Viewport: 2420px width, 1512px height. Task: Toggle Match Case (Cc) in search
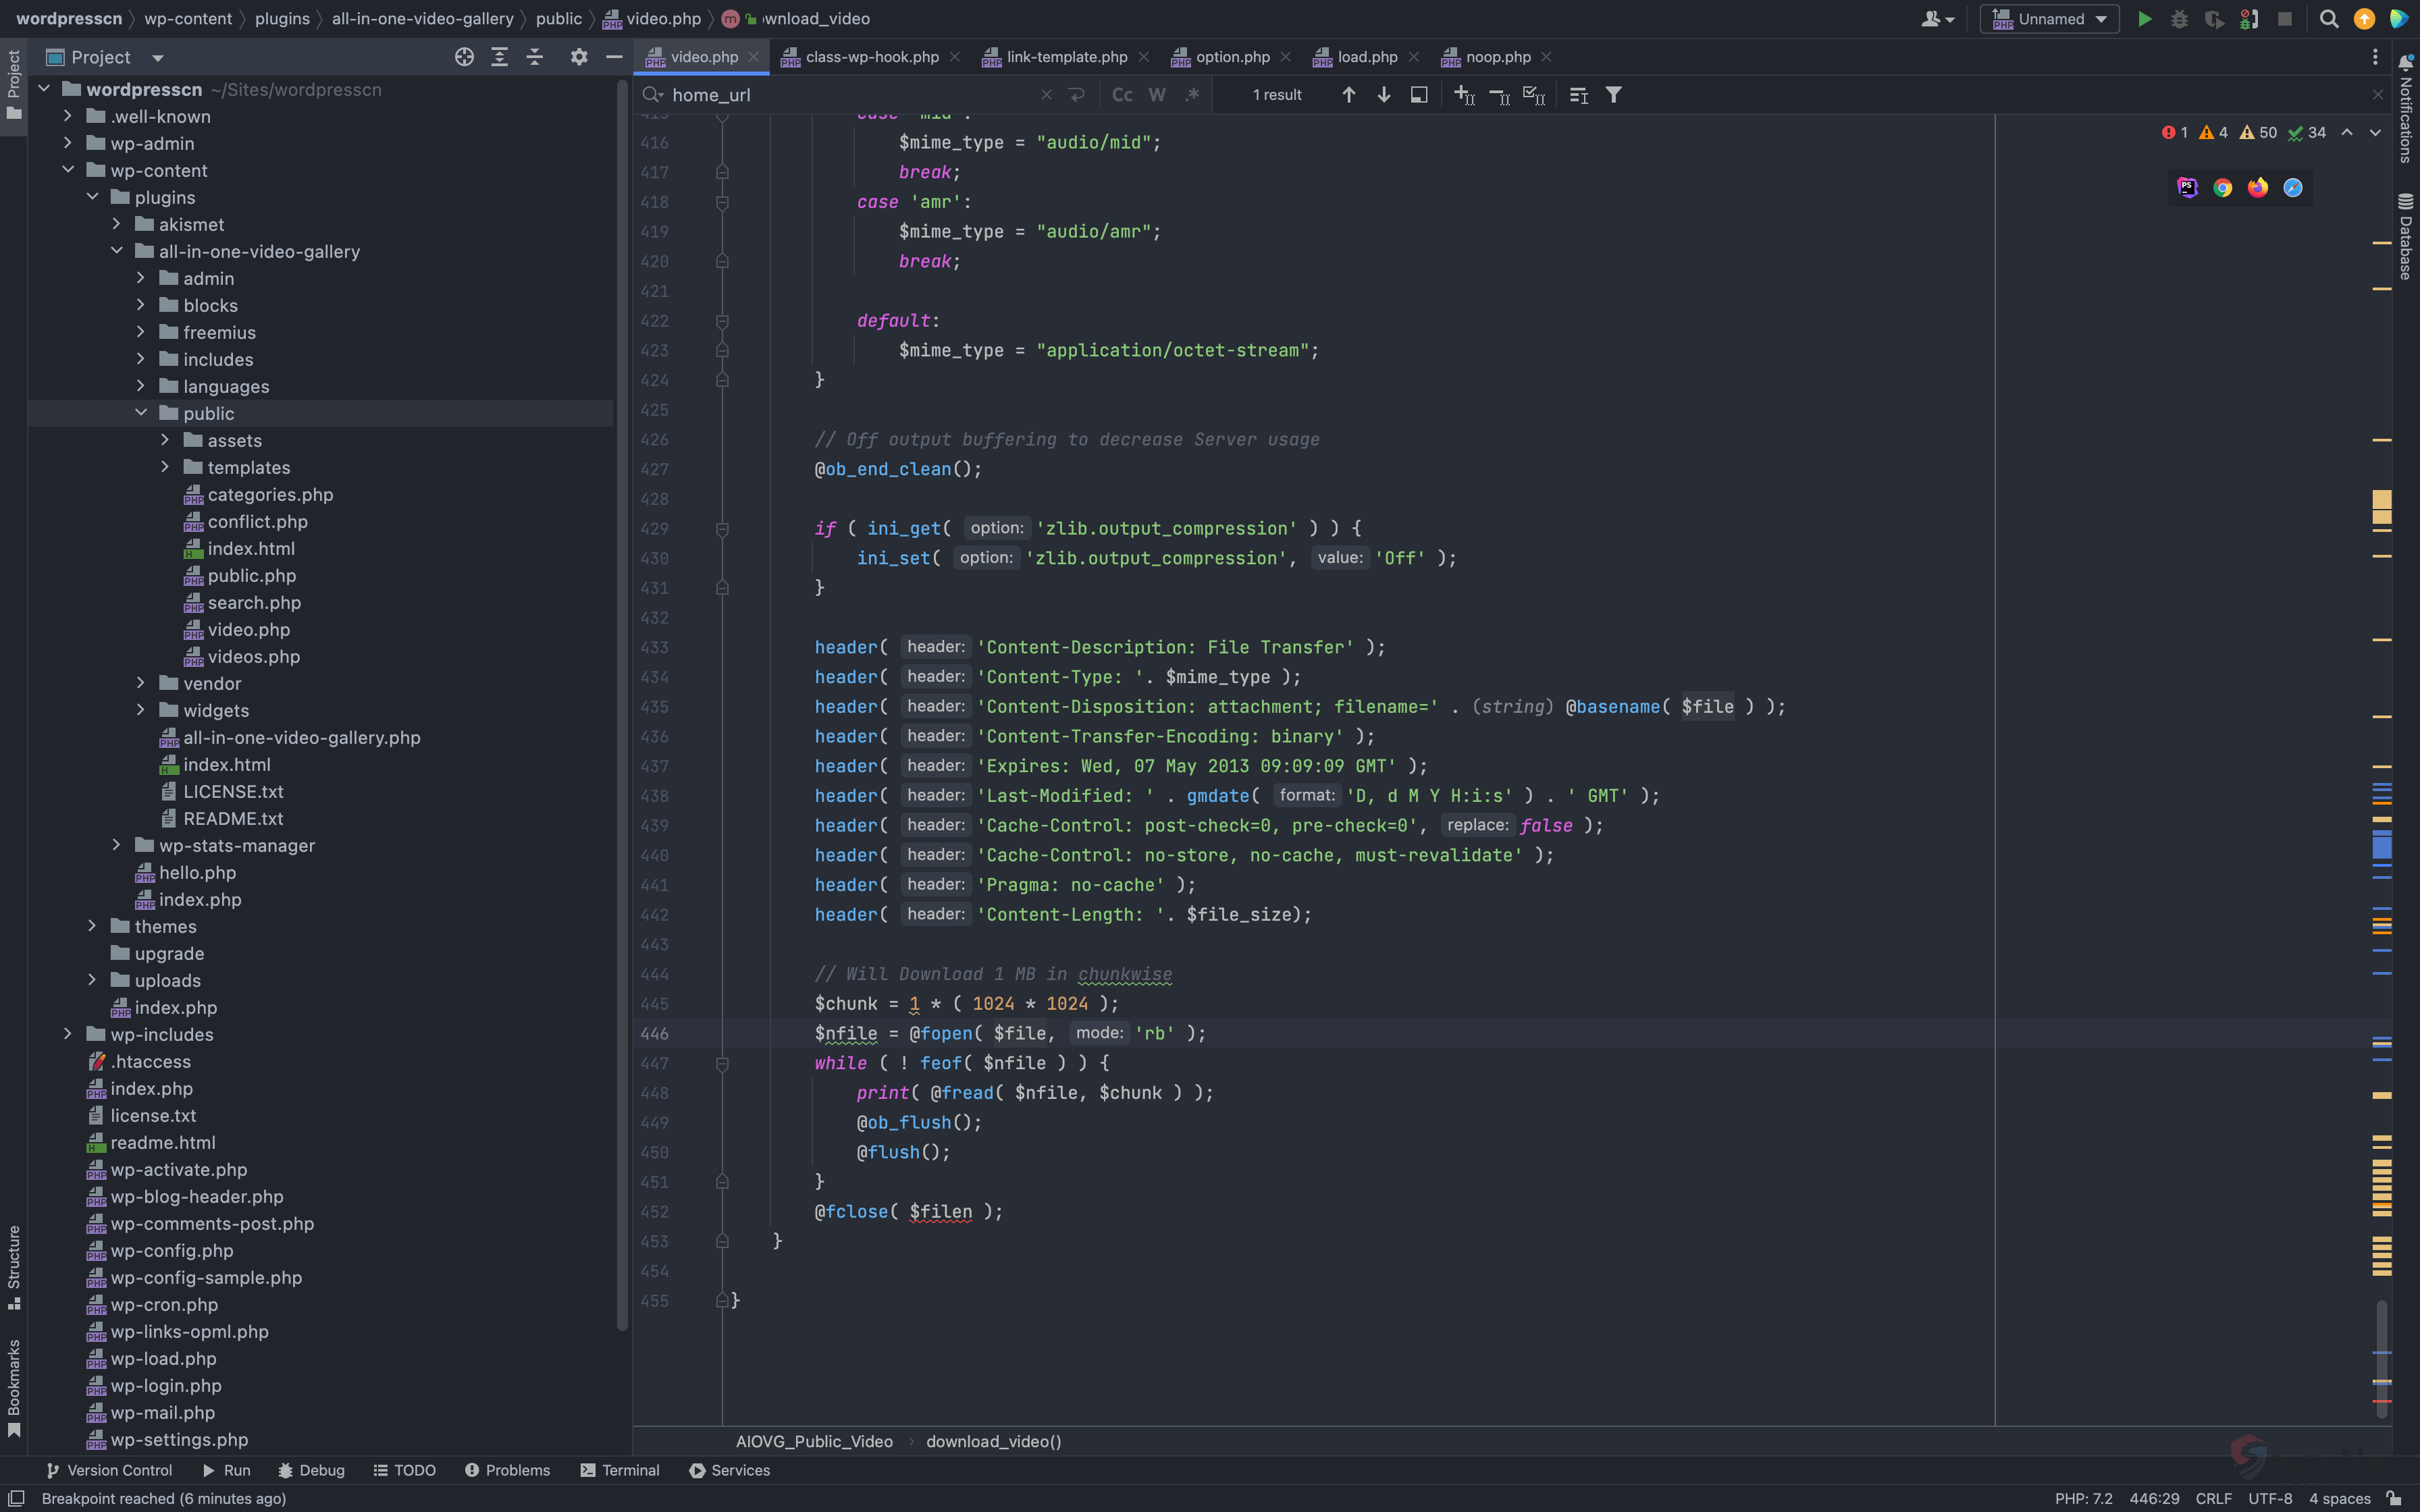coord(1122,95)
